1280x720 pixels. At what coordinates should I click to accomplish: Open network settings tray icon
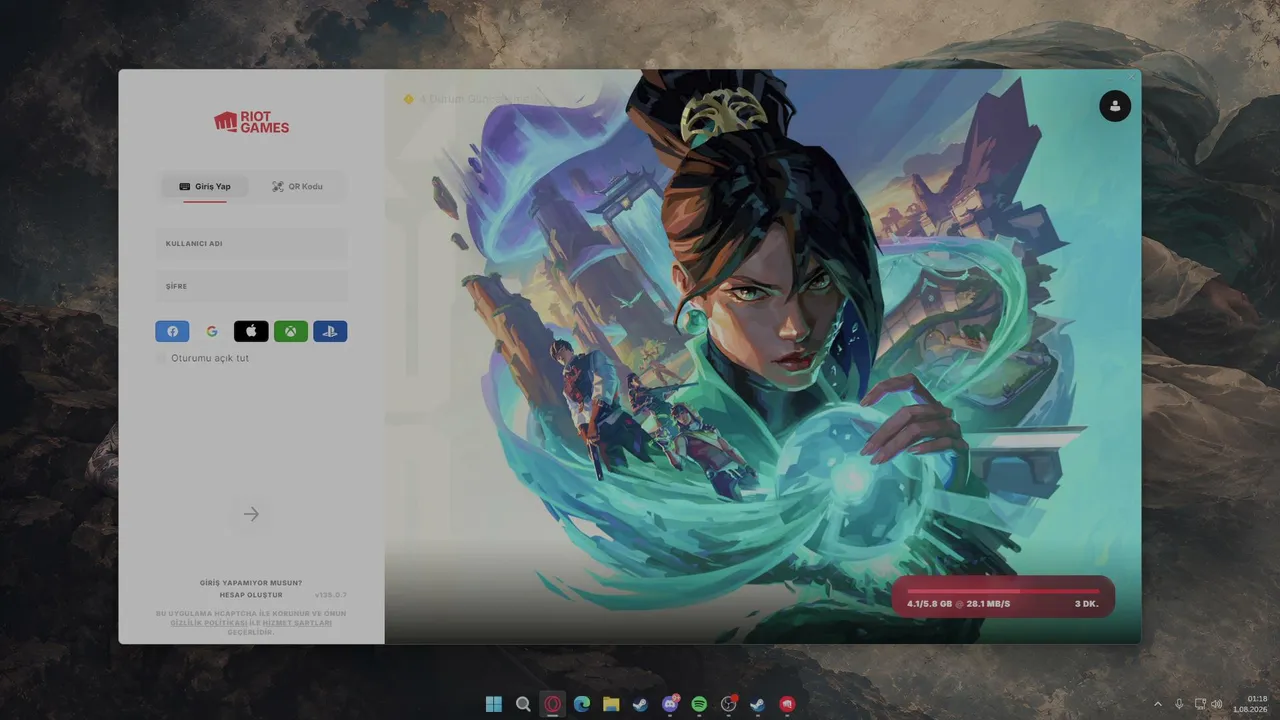pos(1200,704)
